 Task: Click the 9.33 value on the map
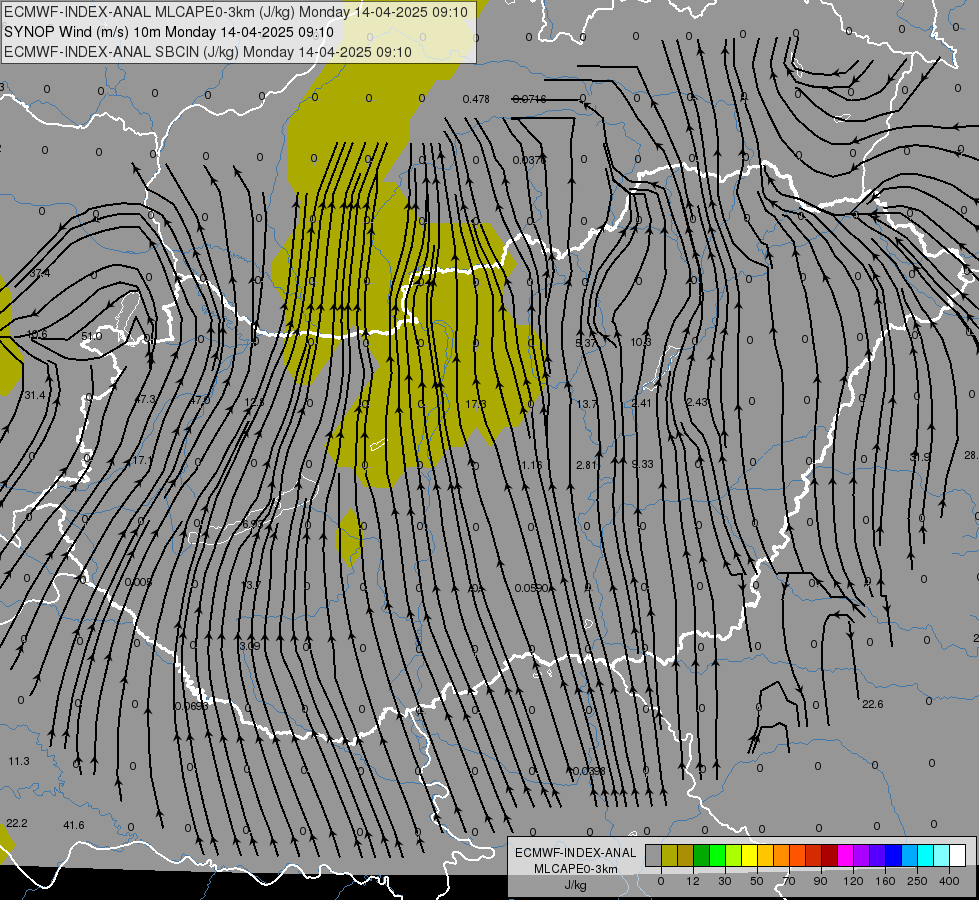tap(642, 464)
